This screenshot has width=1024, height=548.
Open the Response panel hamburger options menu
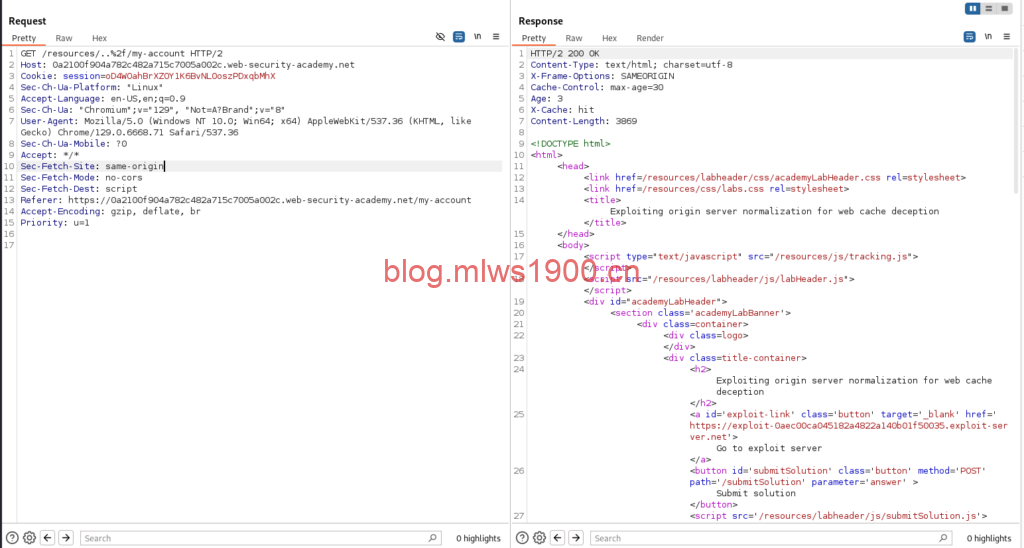tap(1007, 37)
